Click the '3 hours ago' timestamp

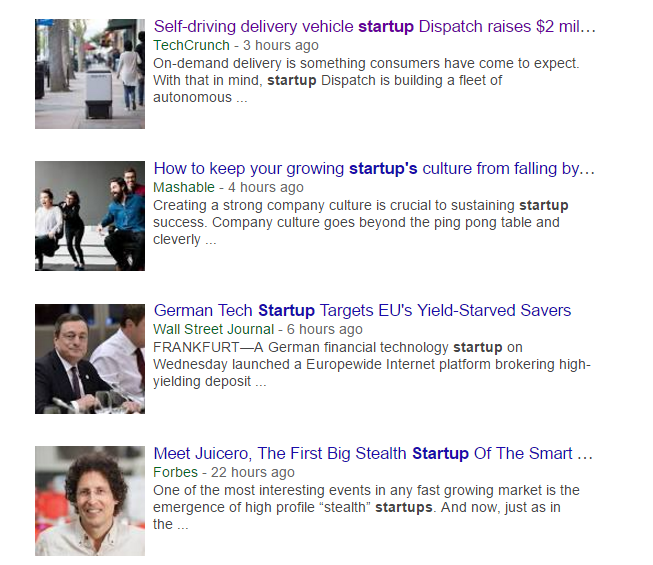pos(281,45)
